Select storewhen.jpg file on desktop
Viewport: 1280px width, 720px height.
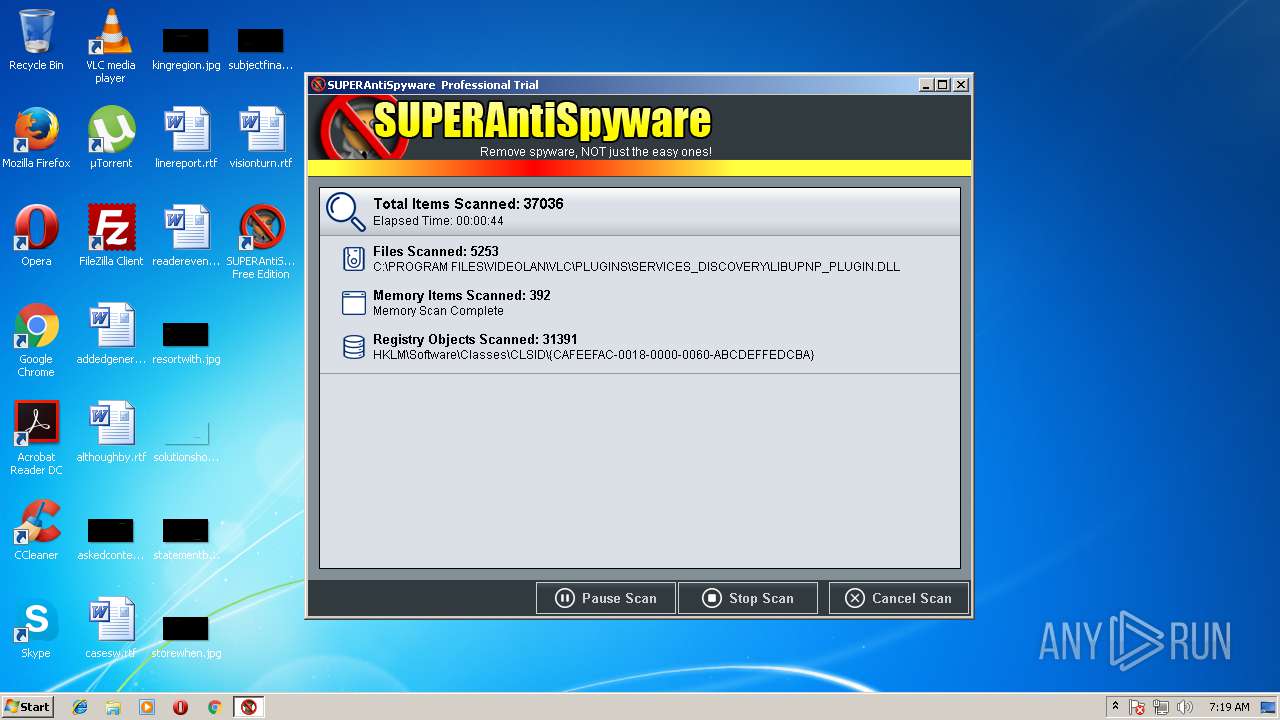(185, 636)
